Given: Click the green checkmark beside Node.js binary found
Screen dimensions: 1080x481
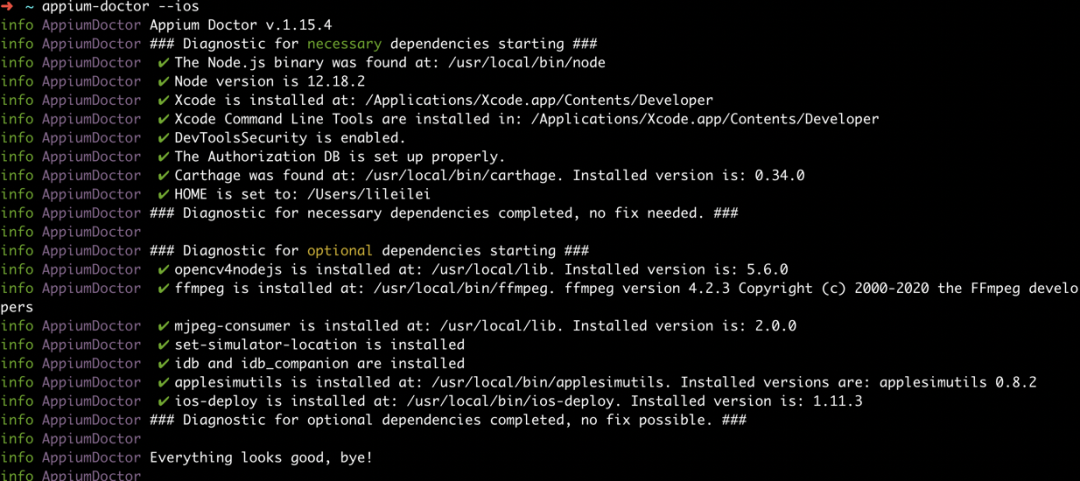Looking at the screenshot, I should click(x=163, y=63).
